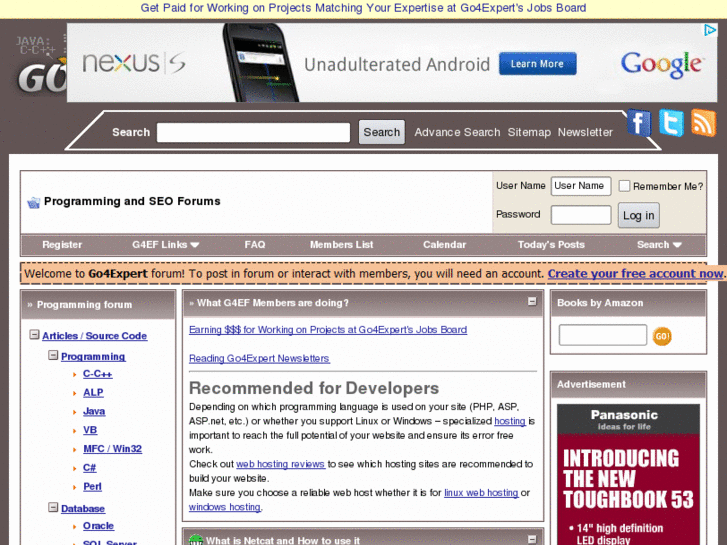Collapse the Articles / Source Code tree node
Screen dimensions: 727x545
pyautogui.click(x=34, y=334)
